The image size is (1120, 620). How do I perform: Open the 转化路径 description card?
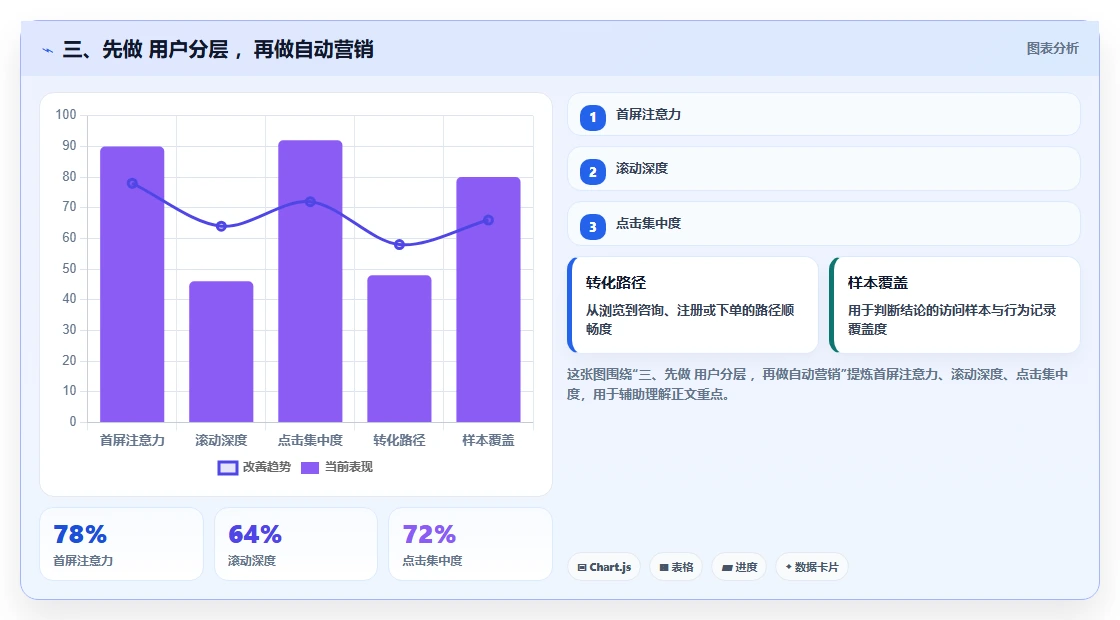[x=692, y=305]
